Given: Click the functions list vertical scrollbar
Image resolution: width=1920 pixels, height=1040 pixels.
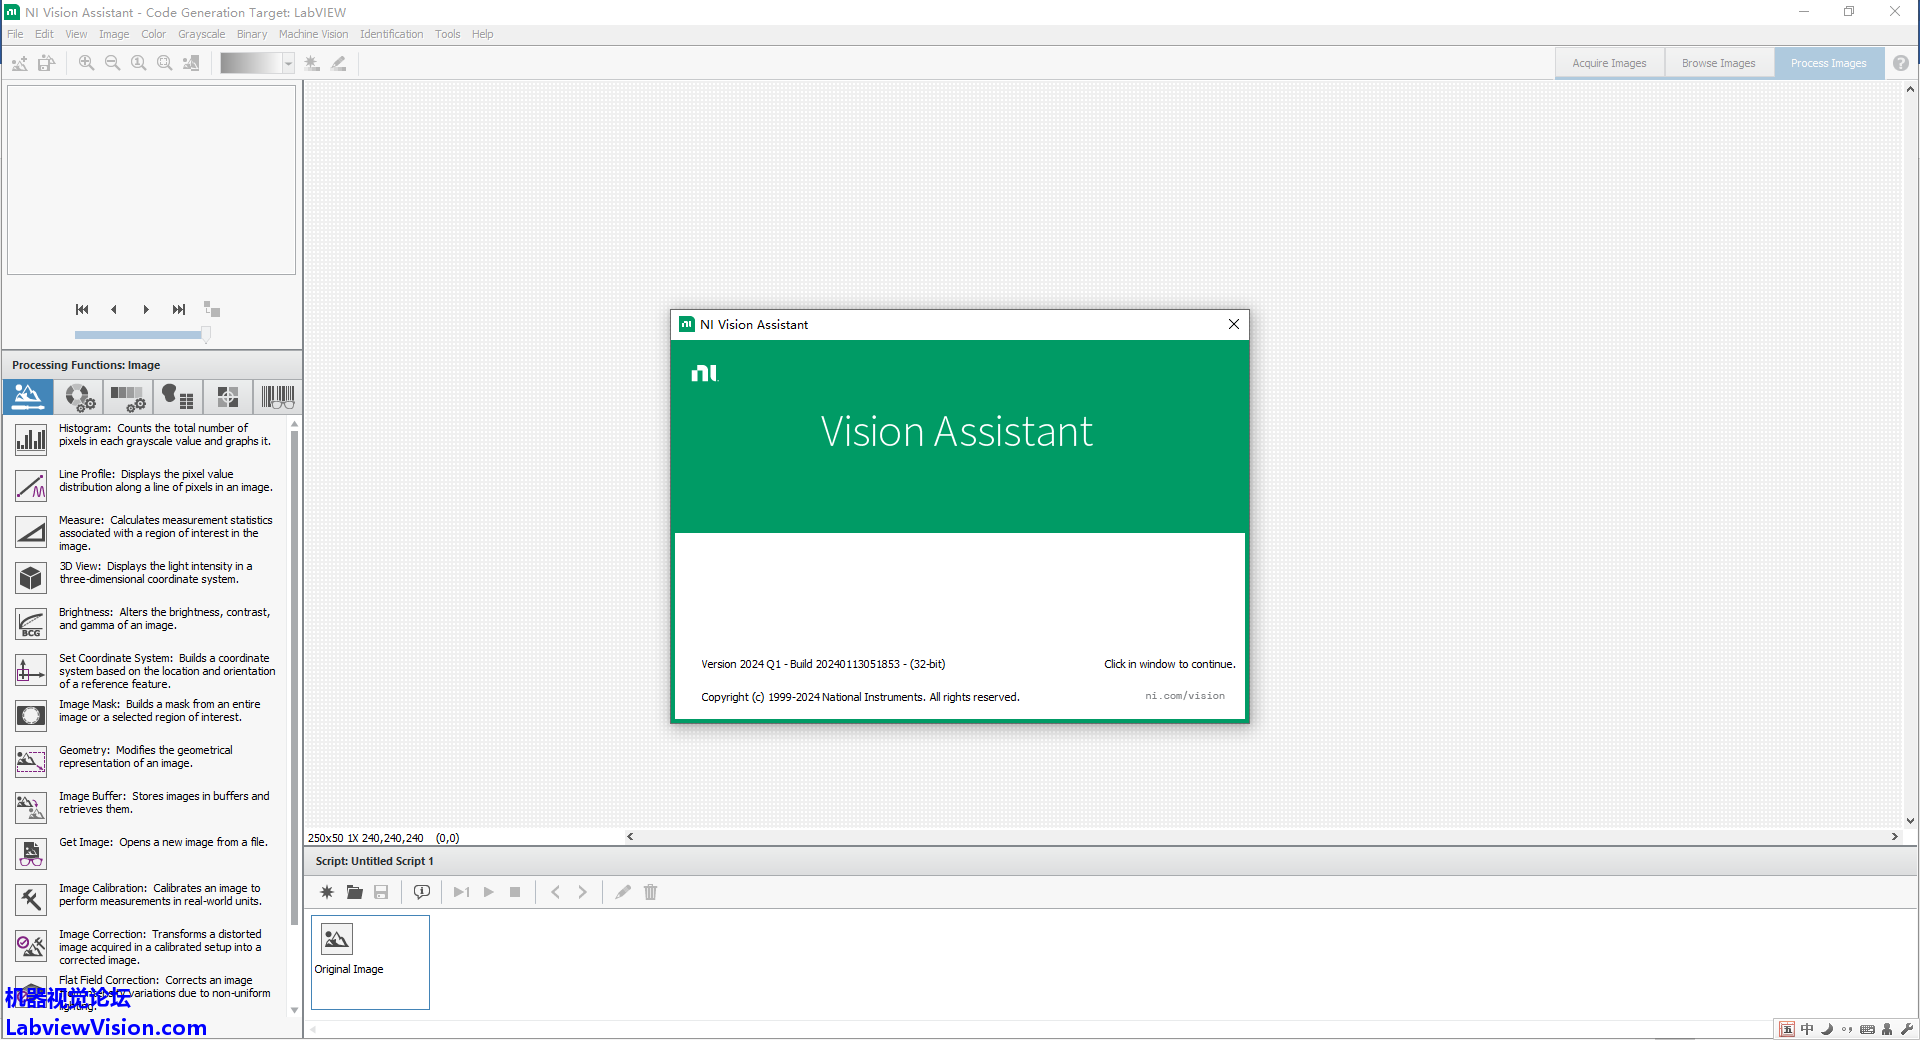Looking at the screenshot, I should 294,677.
